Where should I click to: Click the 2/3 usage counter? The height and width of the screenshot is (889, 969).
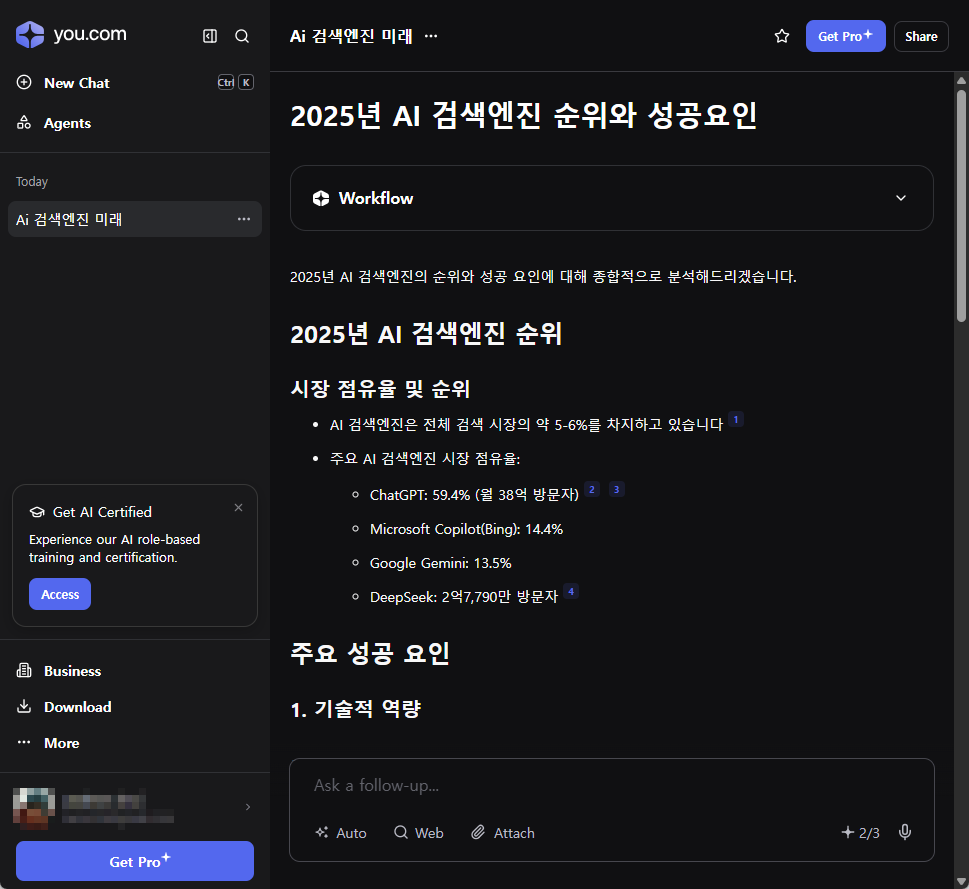click(860, 833)
